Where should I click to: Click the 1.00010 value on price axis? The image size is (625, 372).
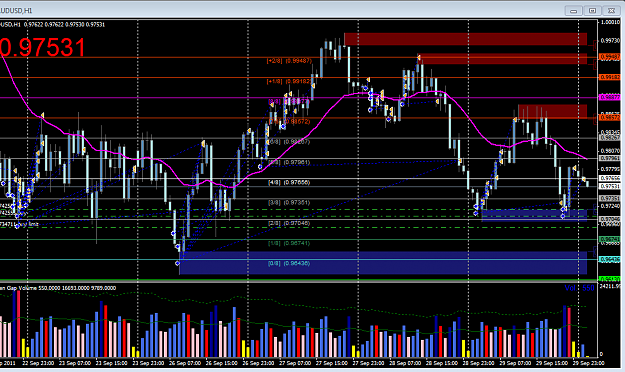click(610, 22)
